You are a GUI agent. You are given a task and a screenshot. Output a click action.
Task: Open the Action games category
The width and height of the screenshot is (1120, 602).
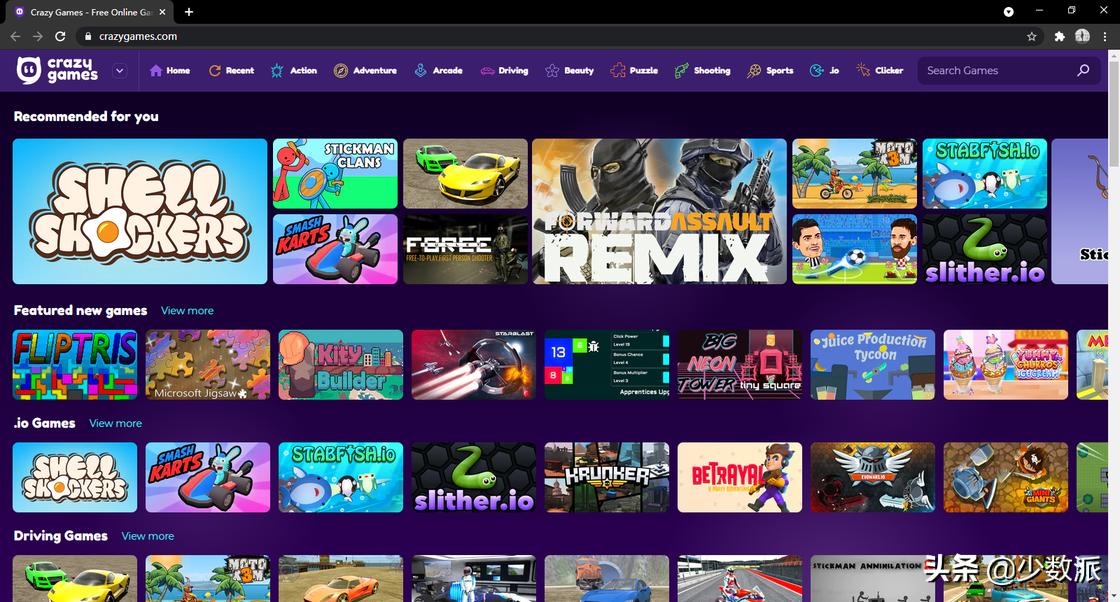coord(293,71)
